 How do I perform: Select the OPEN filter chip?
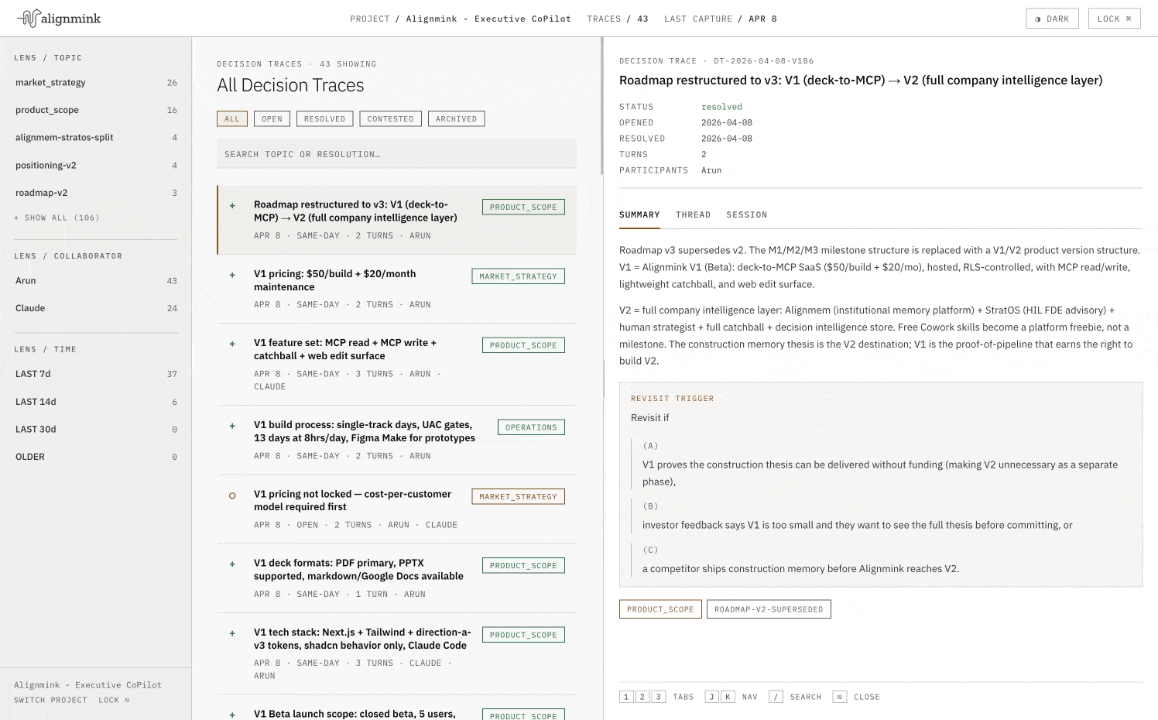(x=272, y=119)
